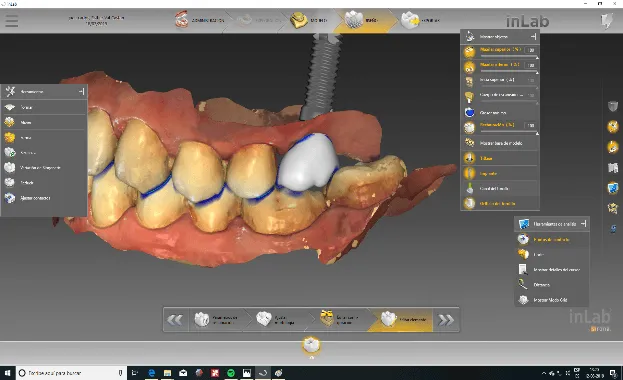Activate the Distancia measuring tool

point(552,285)
